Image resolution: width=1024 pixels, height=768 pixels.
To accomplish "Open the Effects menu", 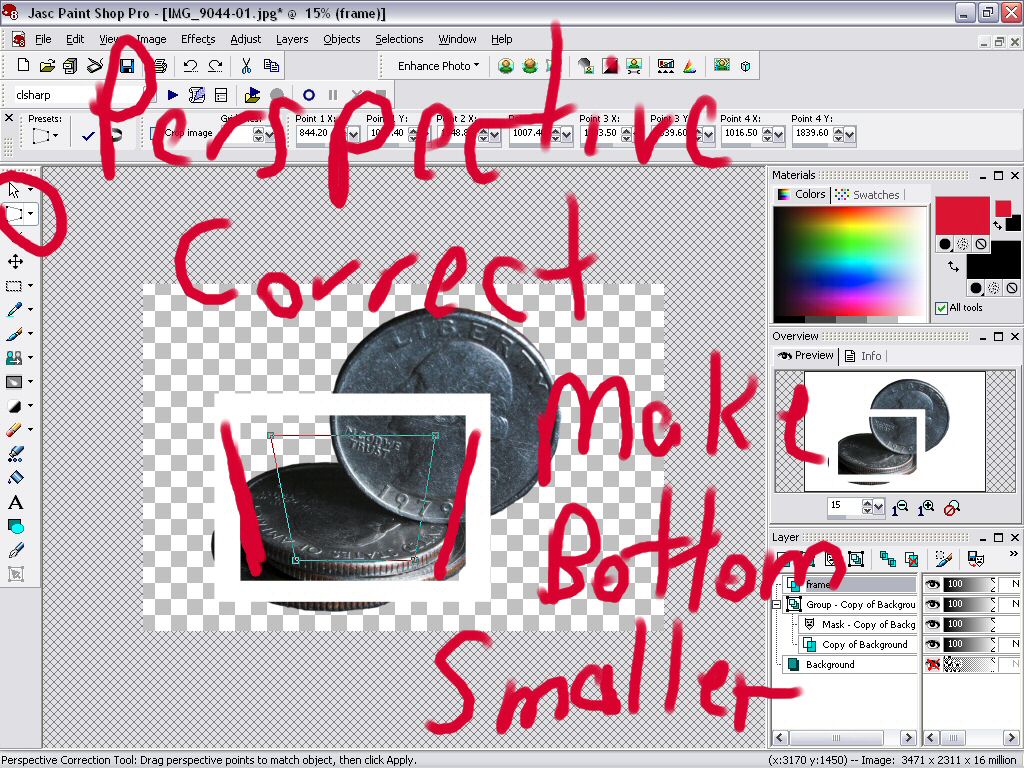I will [x=198, y=39].
